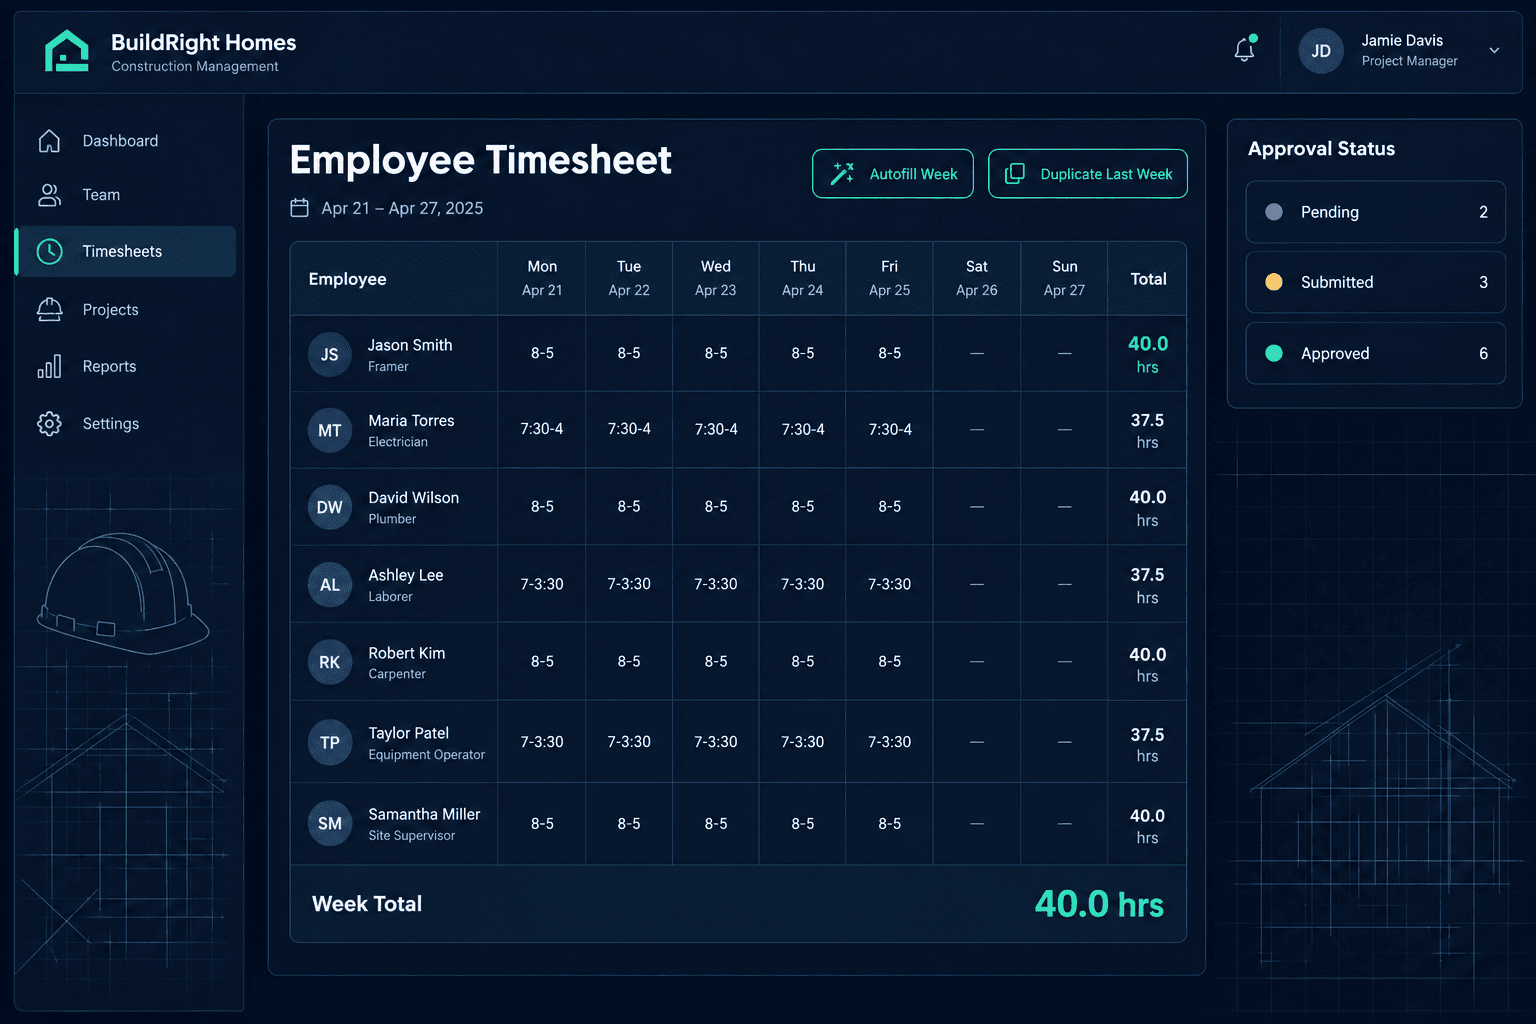This screenshot has height=1024, width=1536.
Task: Select Timesheets in the sidebar
Action: (126, 251)
